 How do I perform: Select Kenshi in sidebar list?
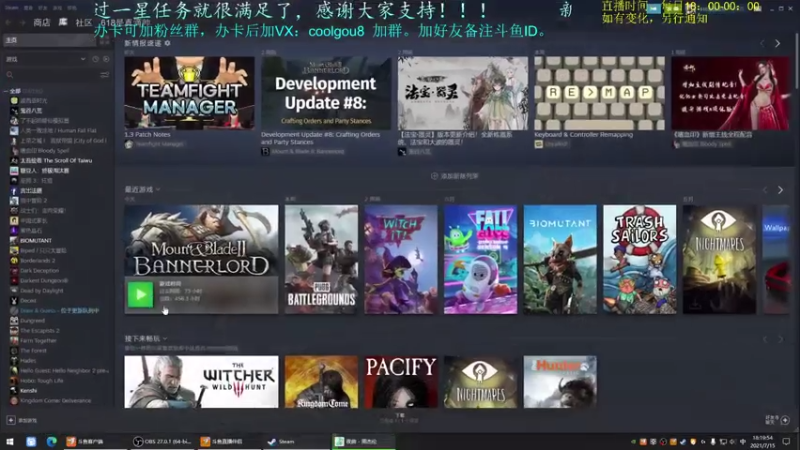(x=29, y=390)
